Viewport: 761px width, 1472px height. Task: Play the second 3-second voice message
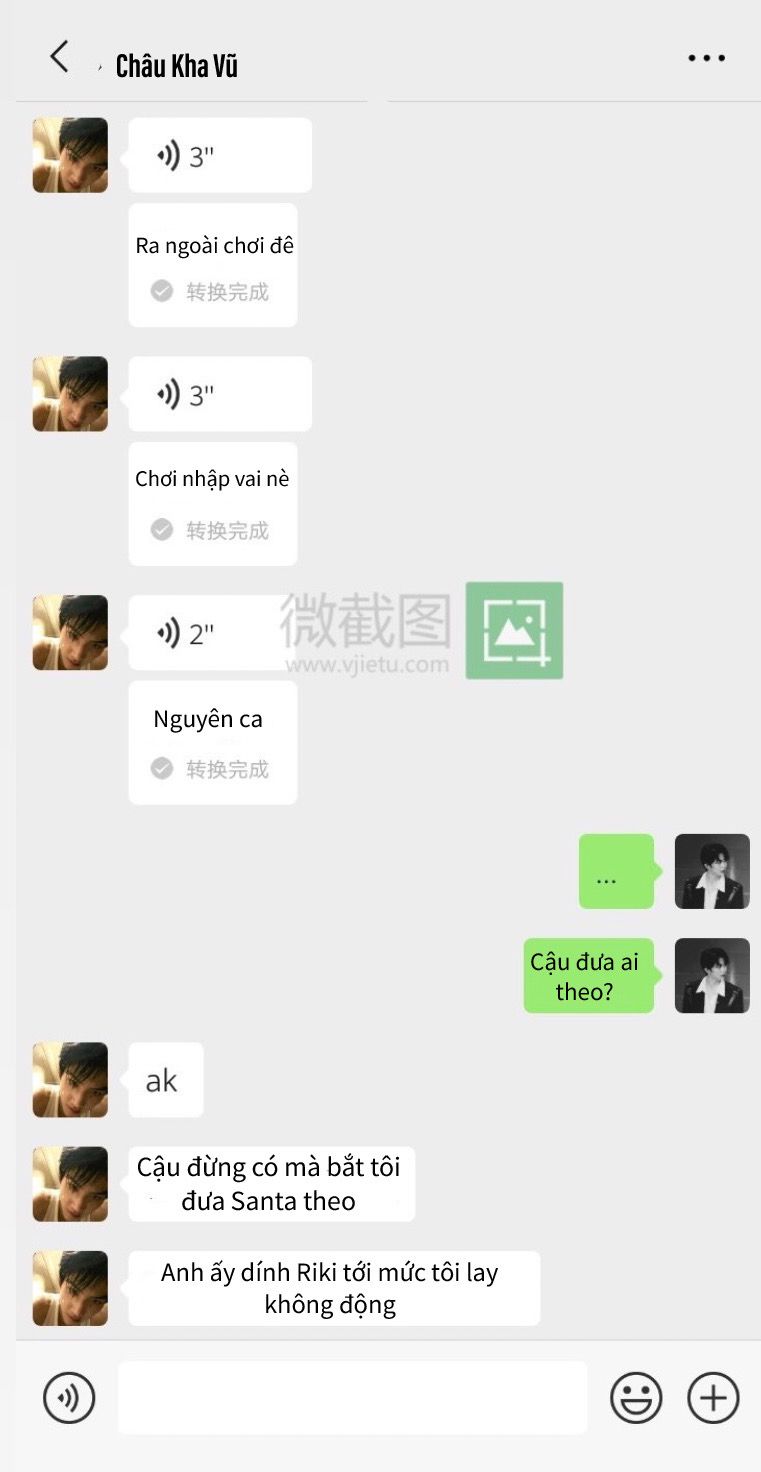(220, 394)
